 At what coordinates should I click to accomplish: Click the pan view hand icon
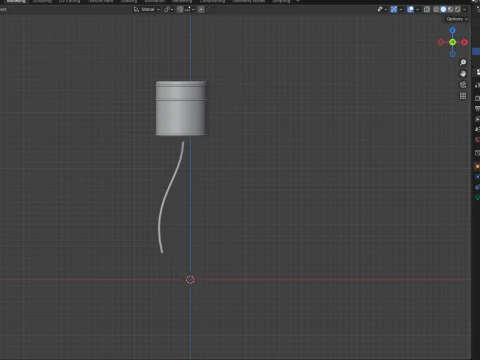point(463,73)
